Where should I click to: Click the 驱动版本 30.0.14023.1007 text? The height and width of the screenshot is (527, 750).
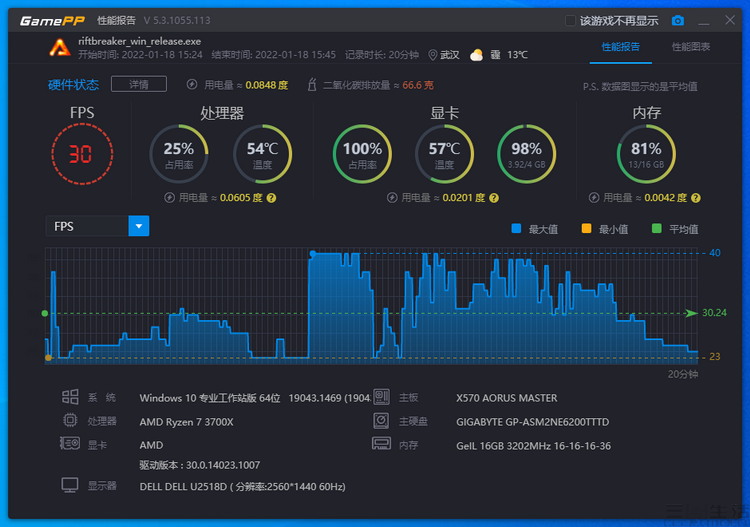tap(199, 465)
